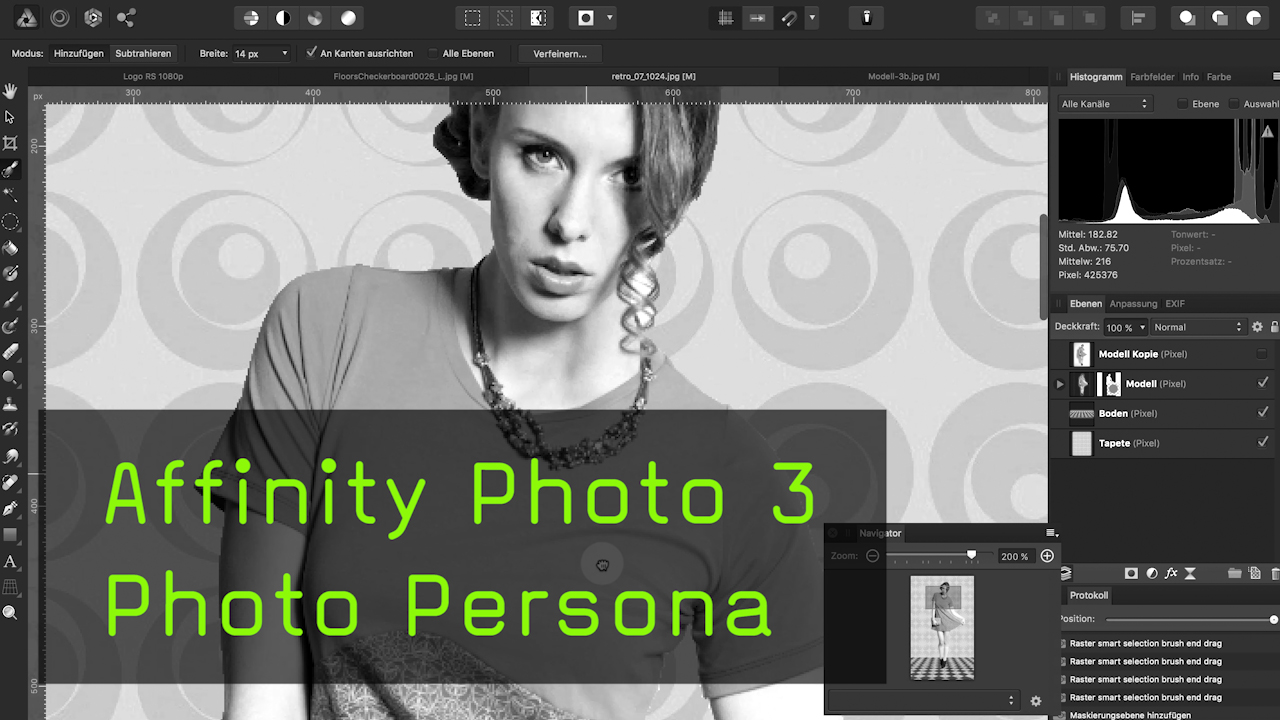1280x720 pixels.
Task: Apply Auto Levels from the top toolbar
Action: pos(251,18)
